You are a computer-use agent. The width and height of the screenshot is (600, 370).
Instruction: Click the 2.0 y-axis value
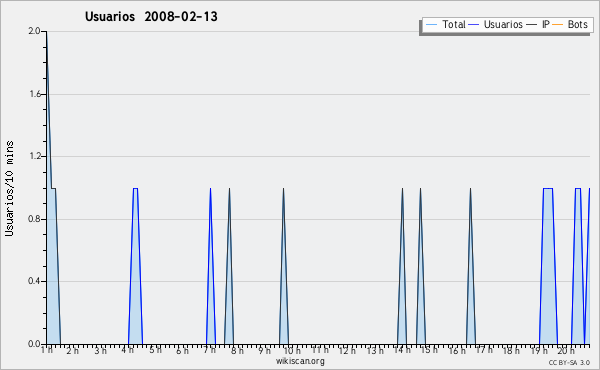(x=34, y=31)
